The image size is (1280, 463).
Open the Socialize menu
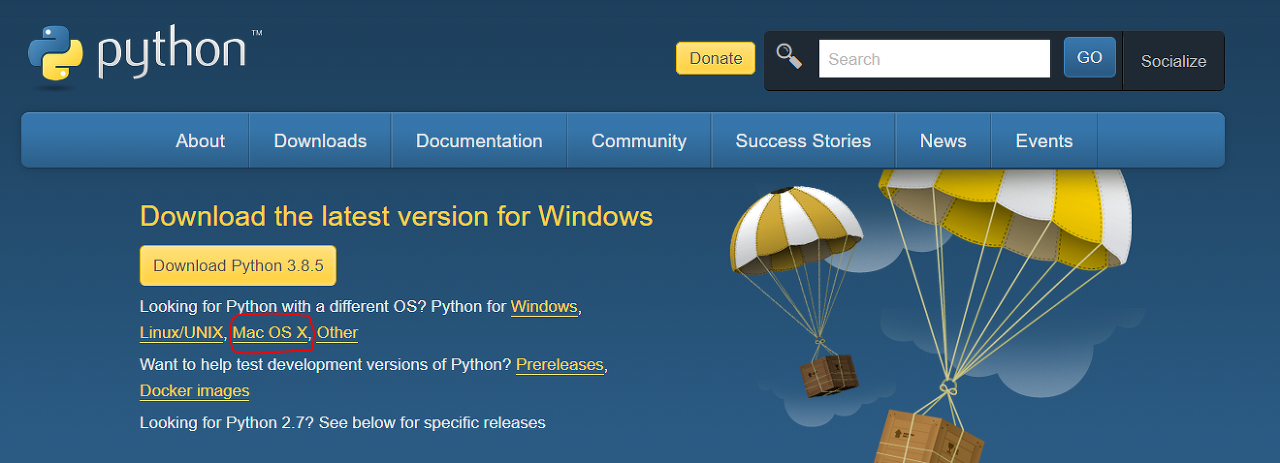click(1174, 61)
